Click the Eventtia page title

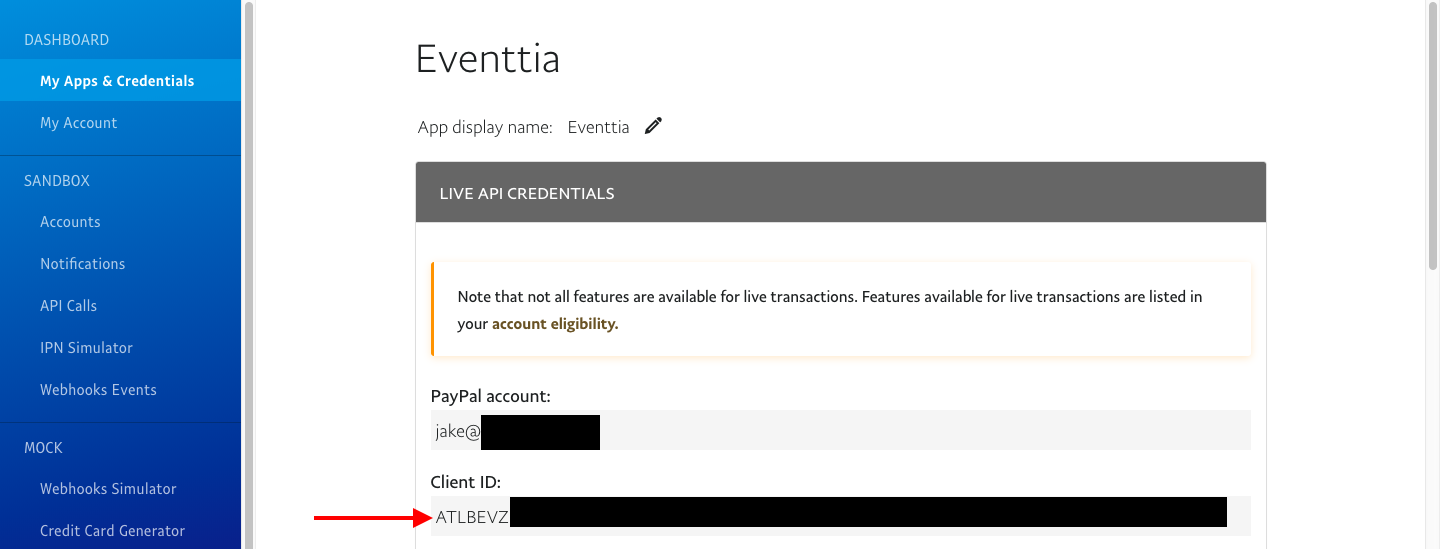tap(487, 59)
